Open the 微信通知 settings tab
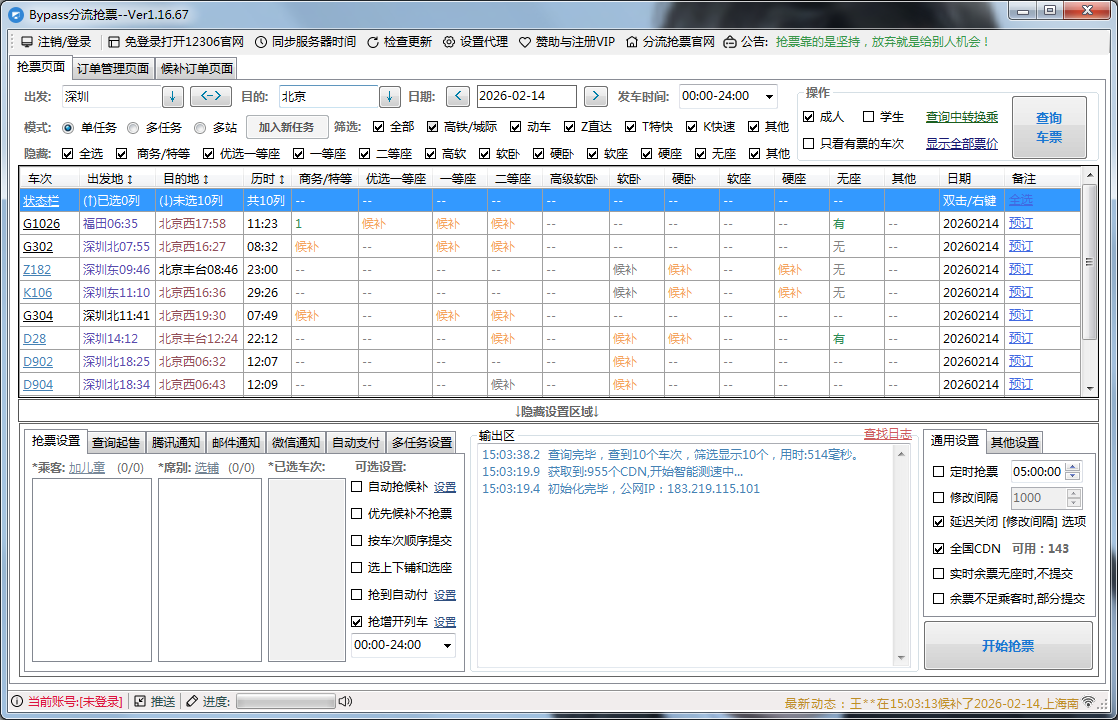Screen dimensions: 1118x720 coord(297,442)
